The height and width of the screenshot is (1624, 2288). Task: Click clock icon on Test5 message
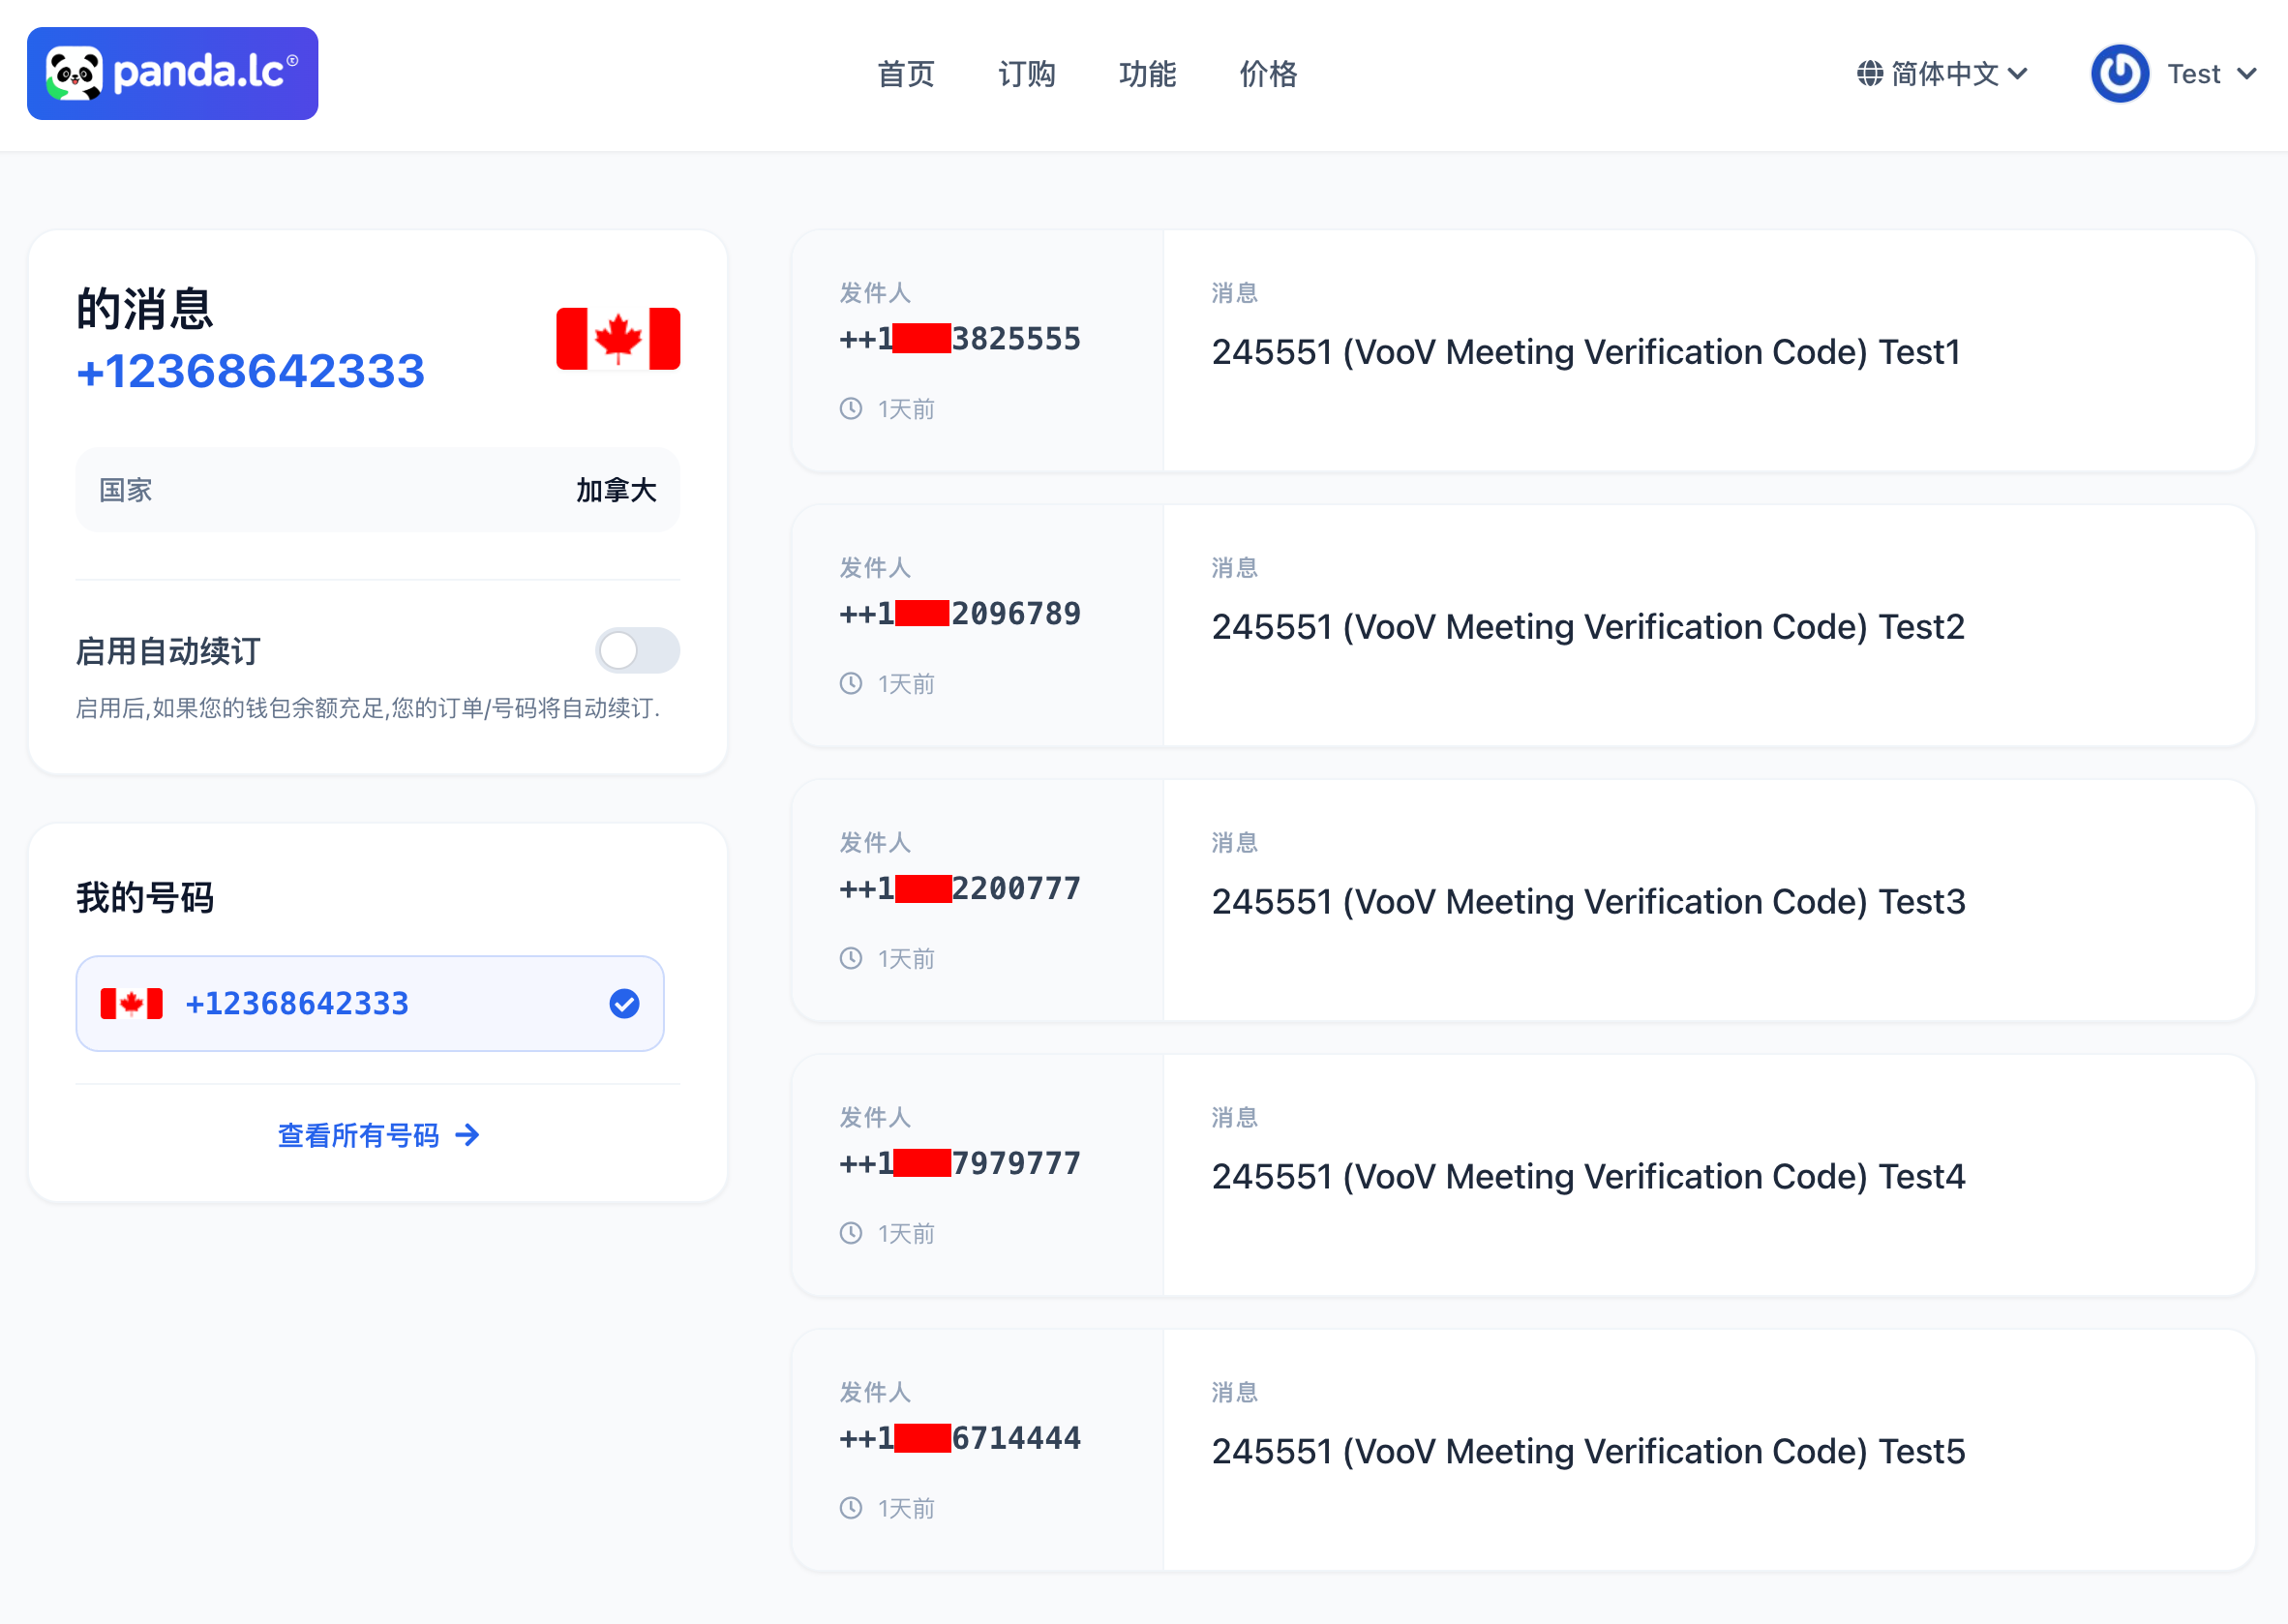click(851, 1508)
